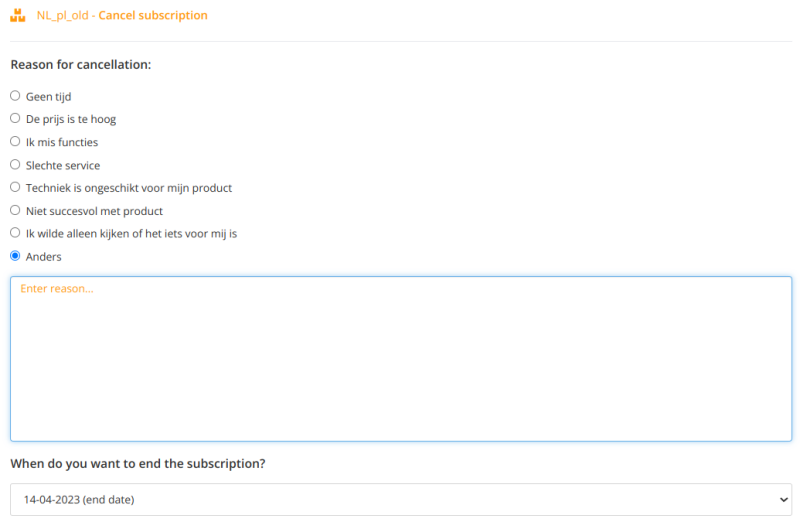
Task: Choose 'De prijs is te hoog' option
Action: (15, 118)
